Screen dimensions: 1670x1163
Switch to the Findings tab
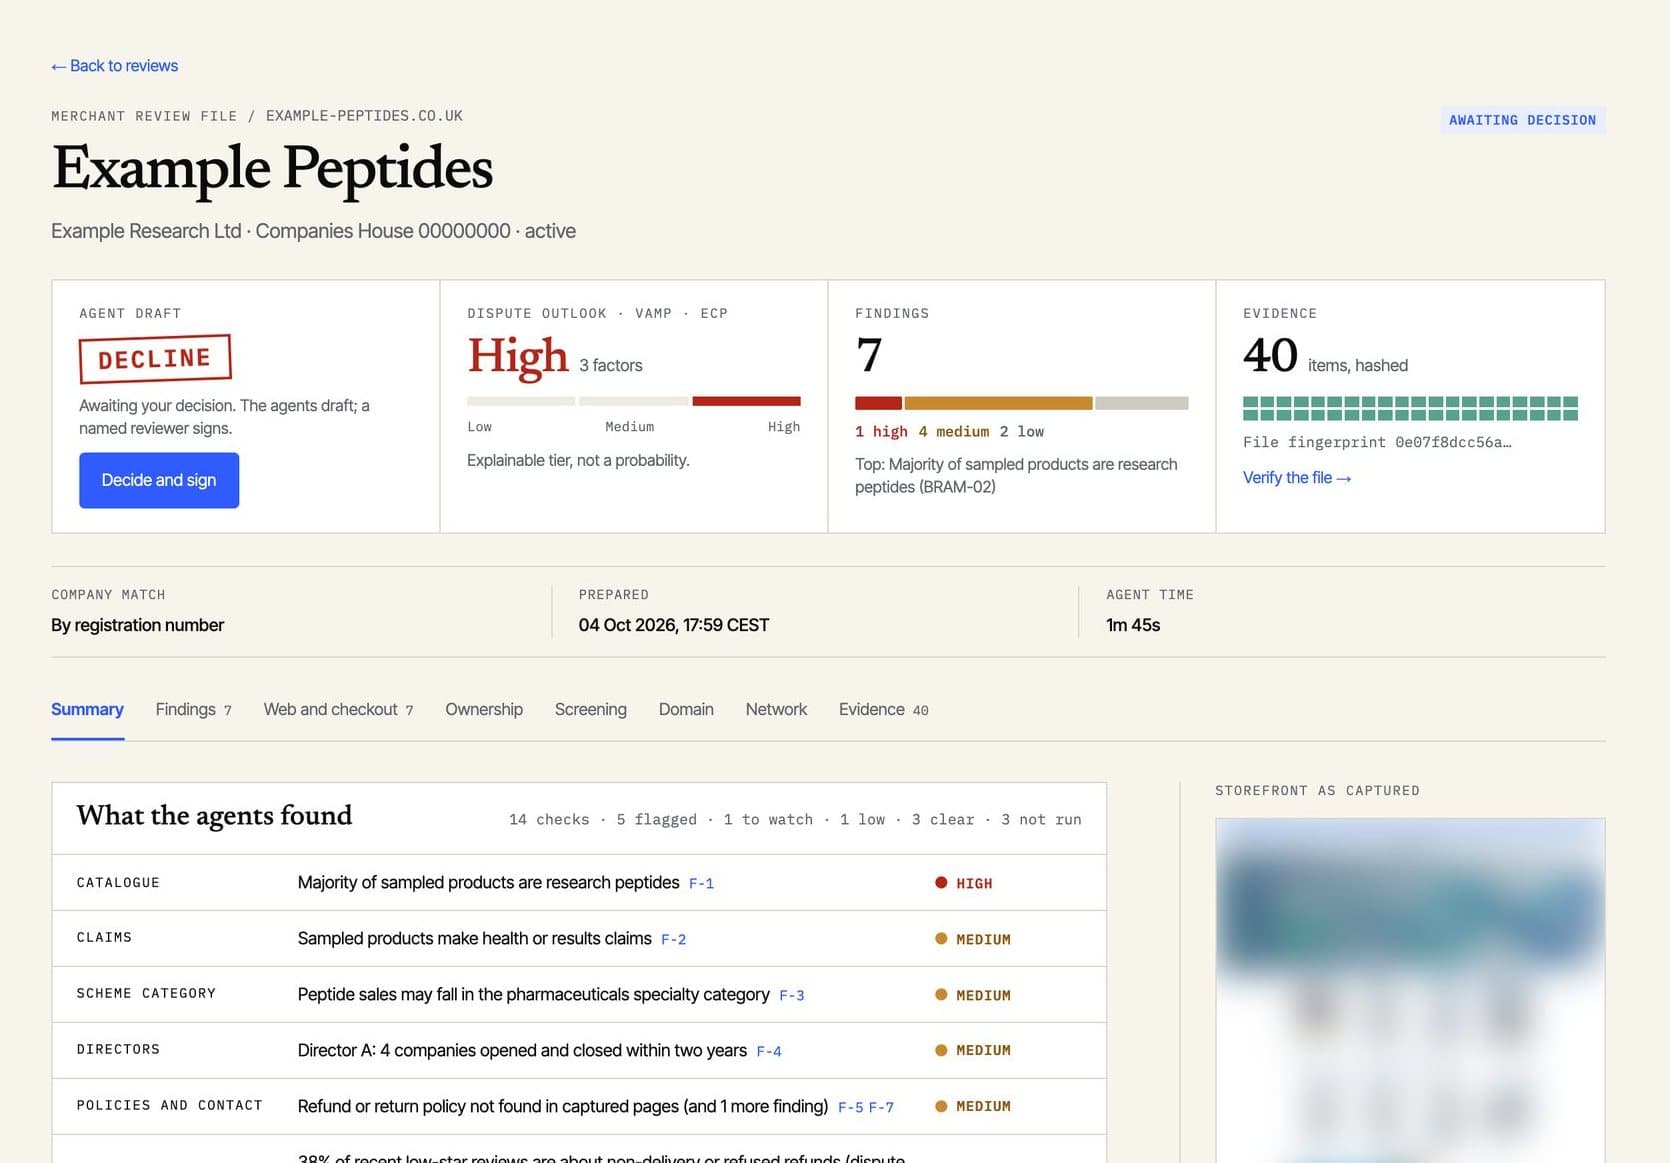pos(193,709)
